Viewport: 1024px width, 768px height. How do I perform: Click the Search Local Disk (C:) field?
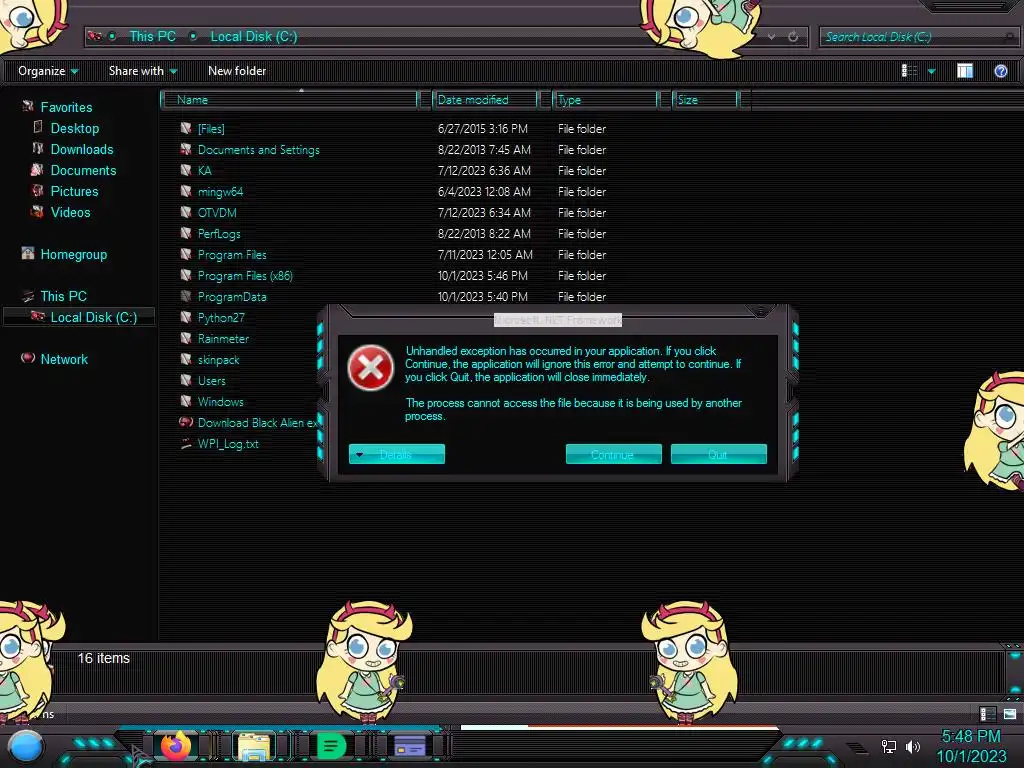(x=918, y=37)
